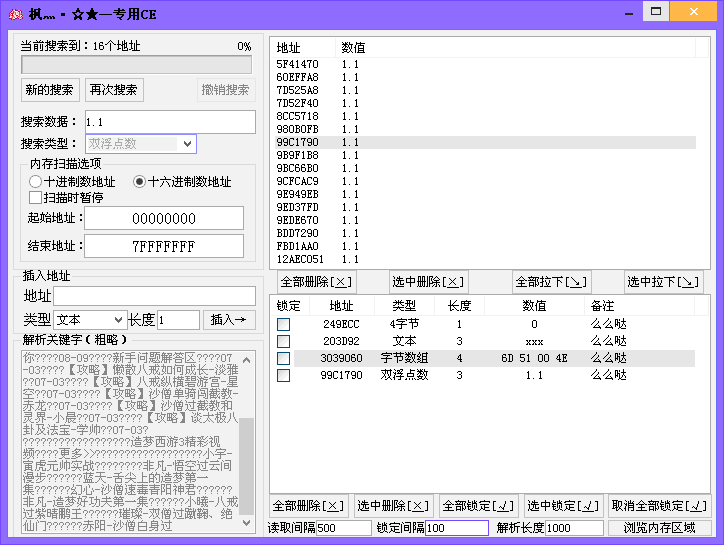
Task: Click scroll down arrow of keyword text box
Action: [x=247, y=523]
